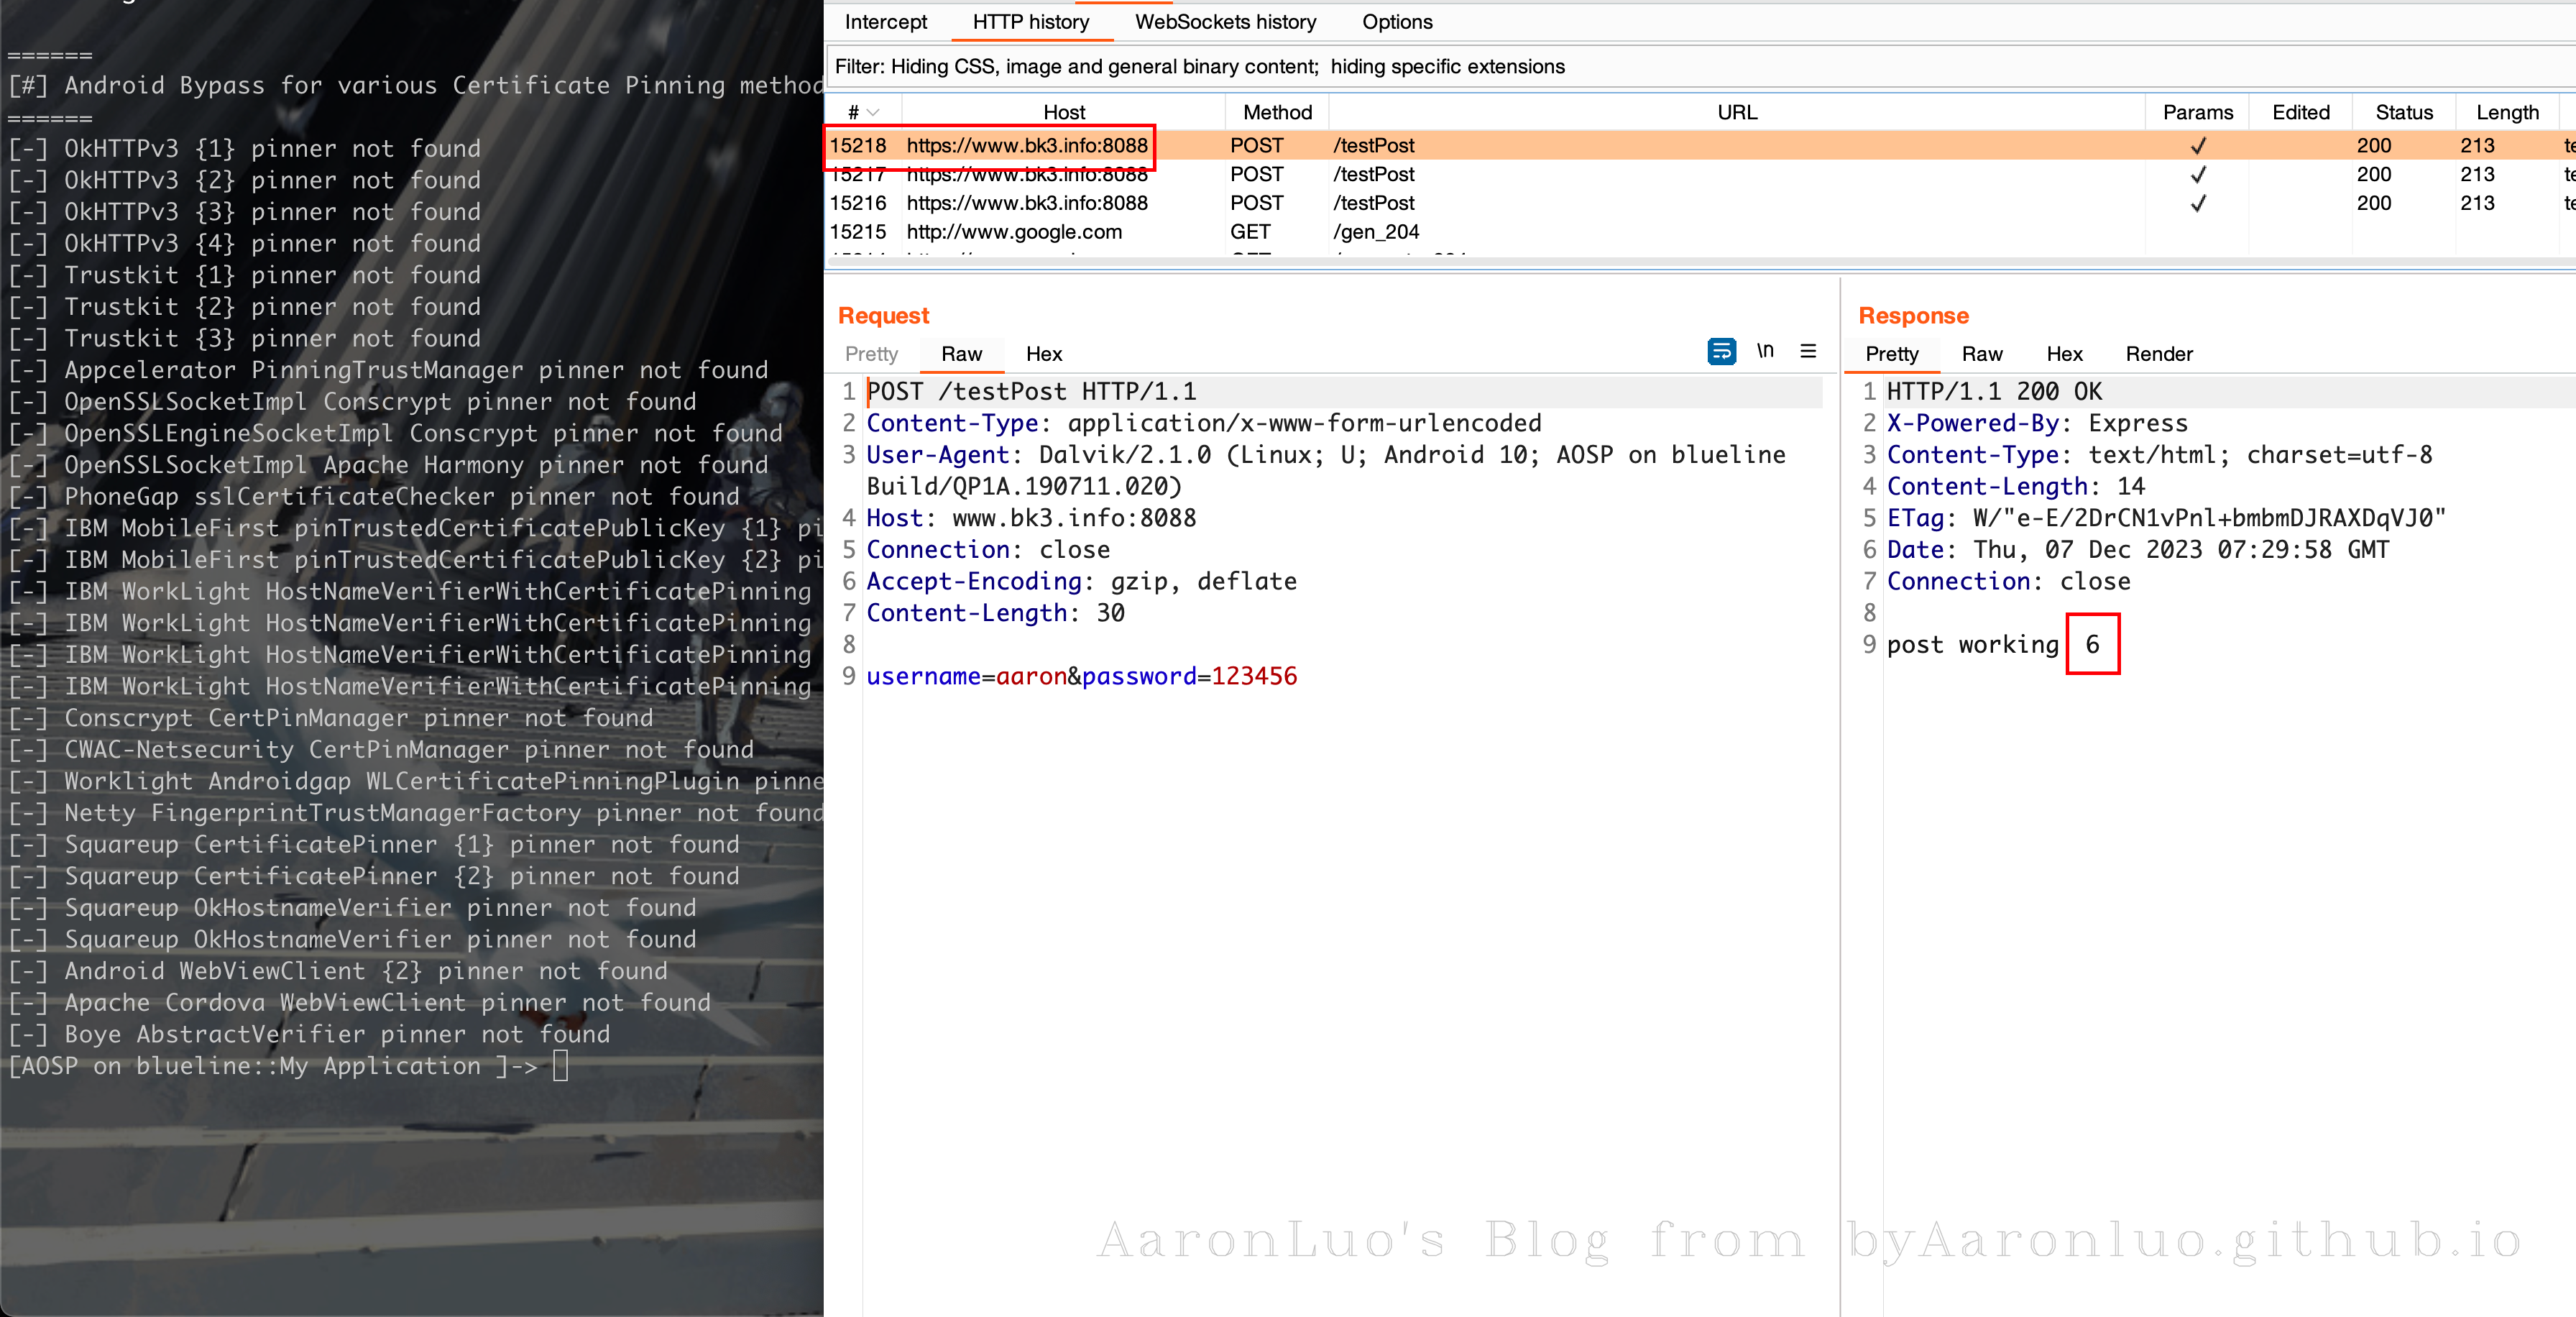Click the Params checkmark for request 15216
Viewport: 2576px width, 1317px height.
[x=2197, y=204]
